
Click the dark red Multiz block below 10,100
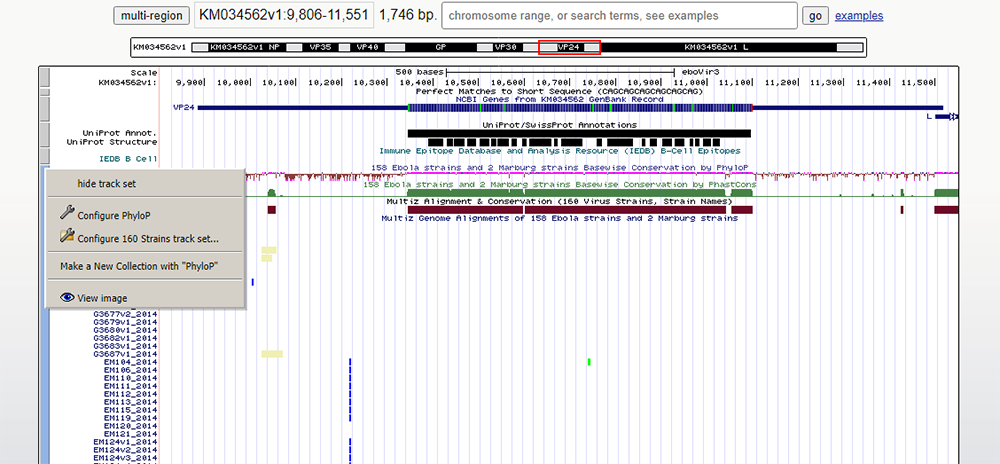271,209
